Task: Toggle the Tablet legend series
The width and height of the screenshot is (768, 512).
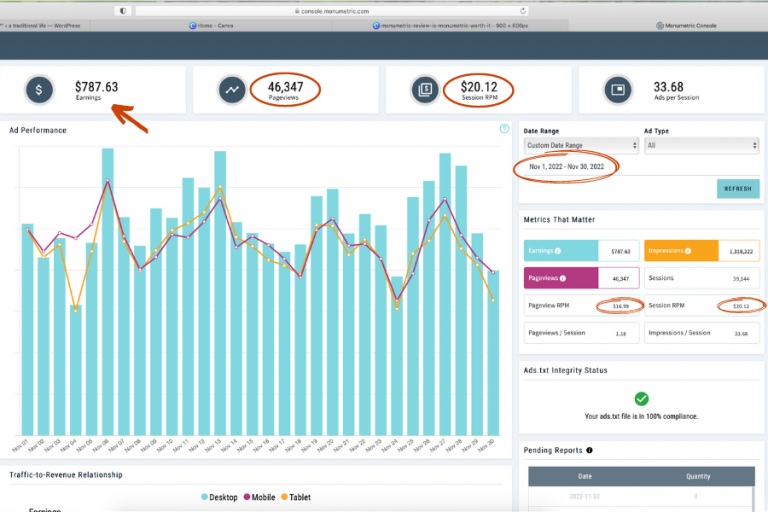Action: [296, 497]
